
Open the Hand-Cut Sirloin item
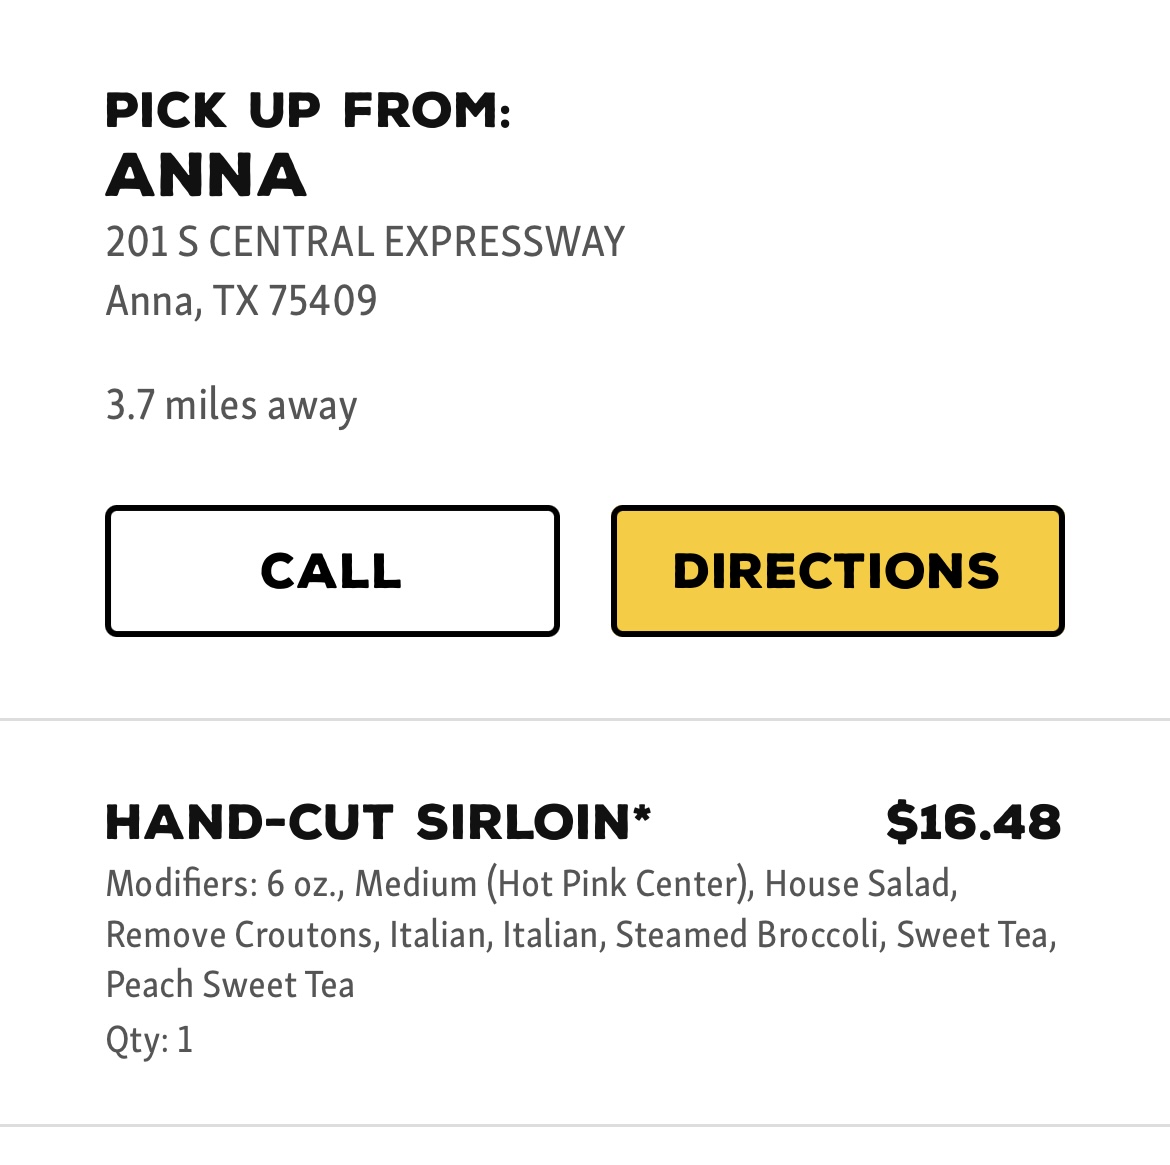[370, 822]
